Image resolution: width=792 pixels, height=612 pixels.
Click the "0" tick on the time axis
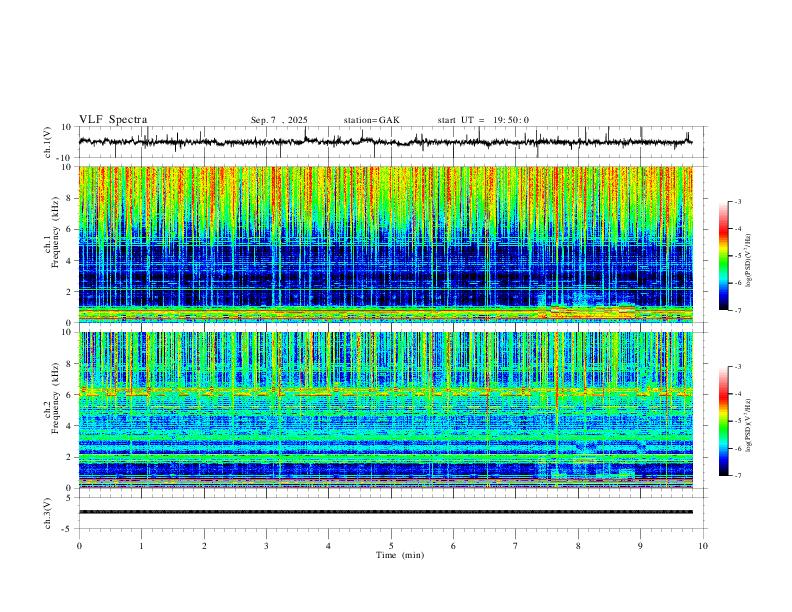(x=79, y=546)
